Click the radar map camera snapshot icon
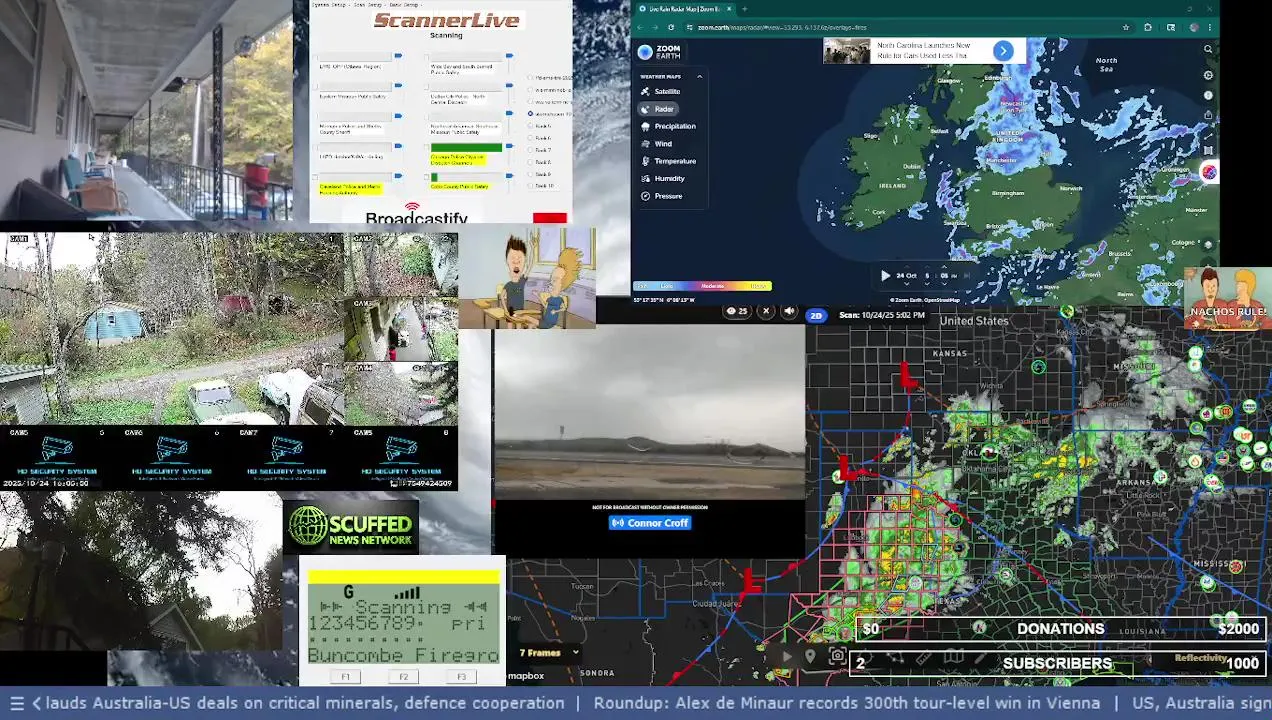Screen dimensions: 1272x720 pos(837,656)
